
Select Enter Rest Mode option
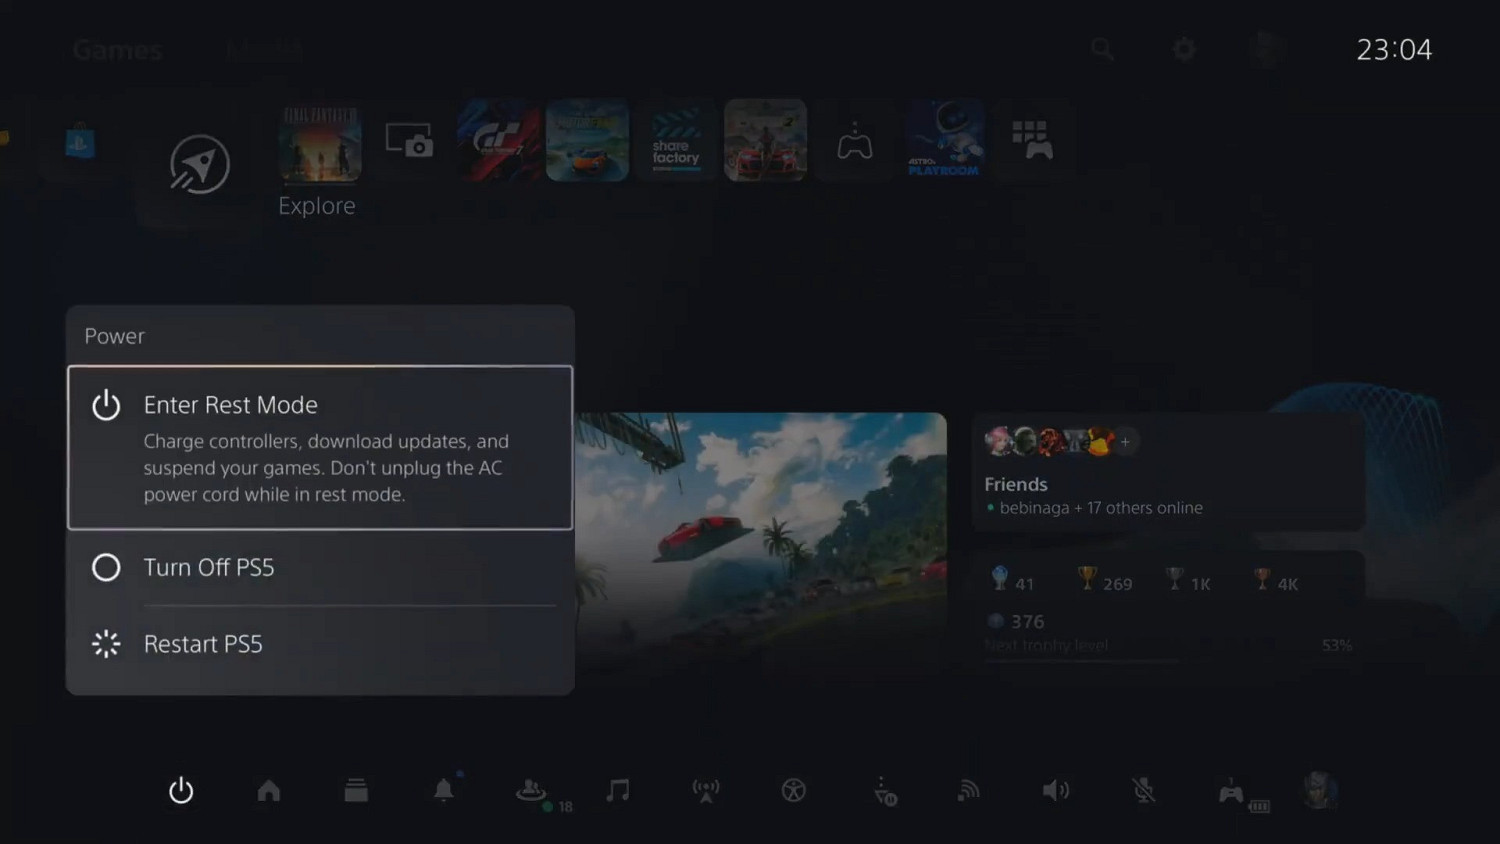coord(320,447)
